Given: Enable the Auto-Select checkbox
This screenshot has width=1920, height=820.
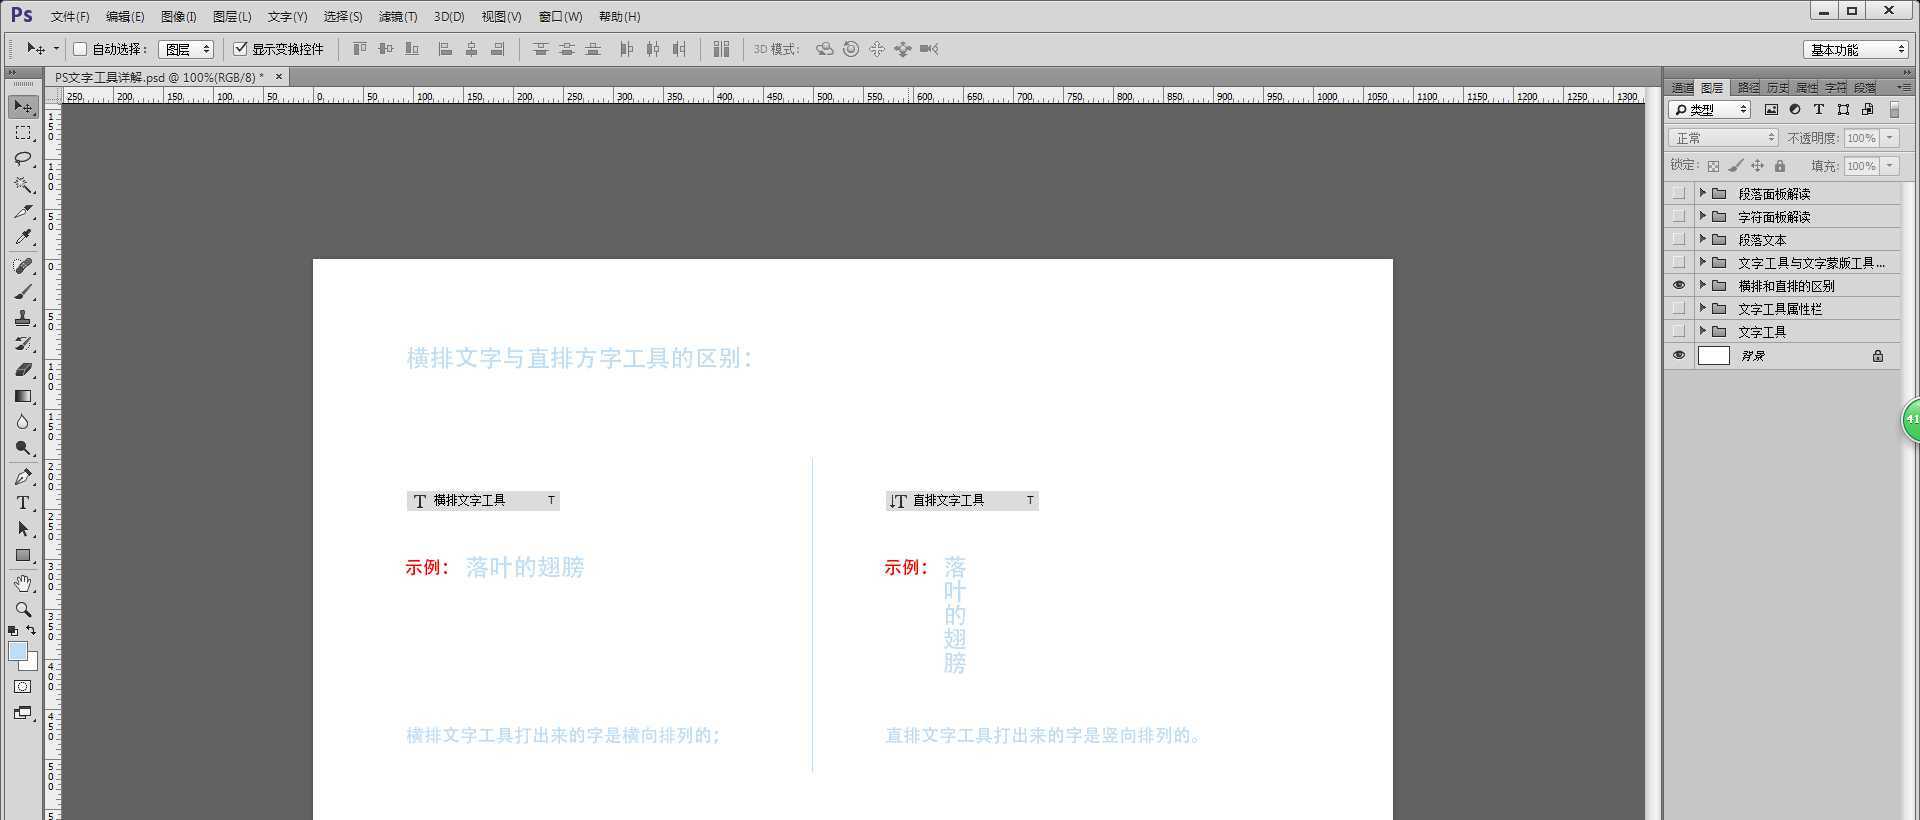Looking at the screenshot, I should (x=80, y=49).
